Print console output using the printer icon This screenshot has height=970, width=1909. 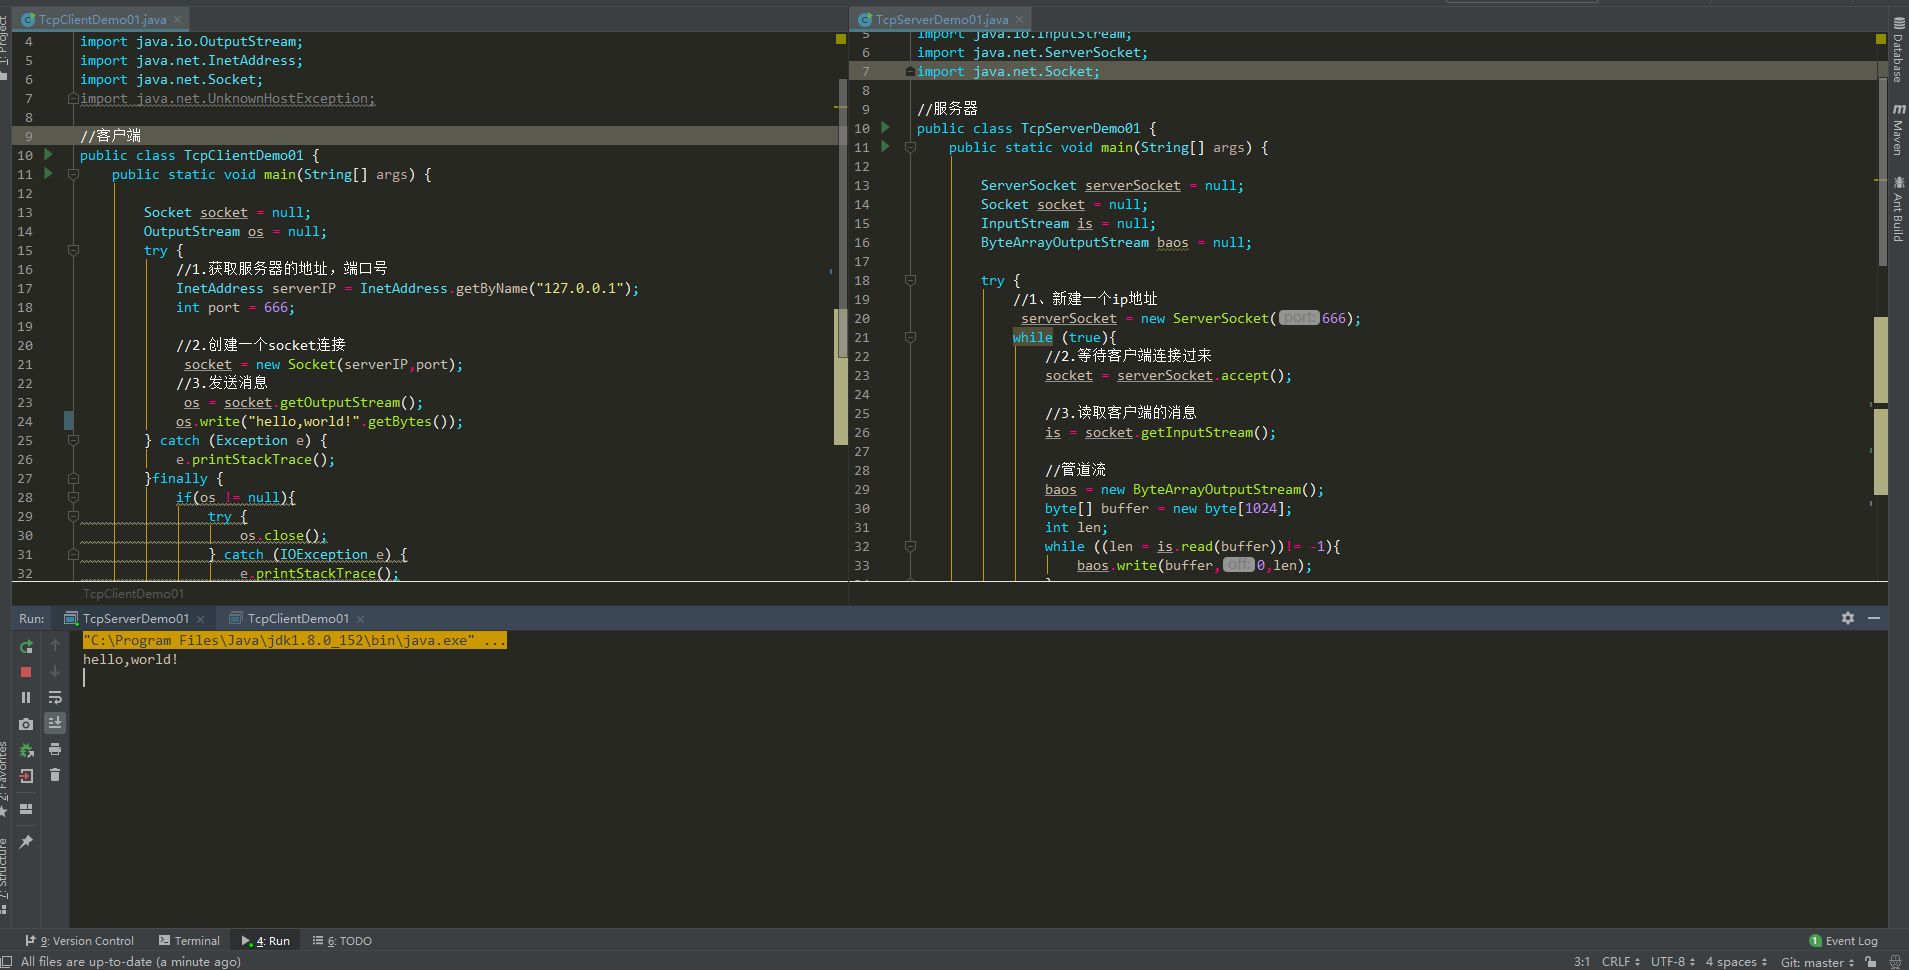tap(55, 749)
